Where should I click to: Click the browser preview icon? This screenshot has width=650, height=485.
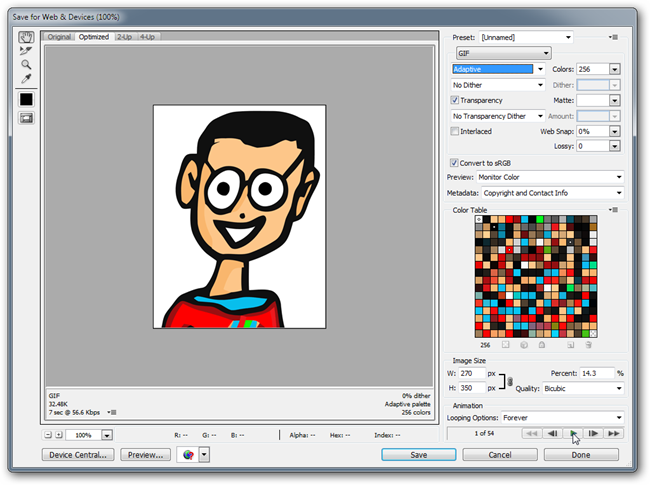pos(188,455)
